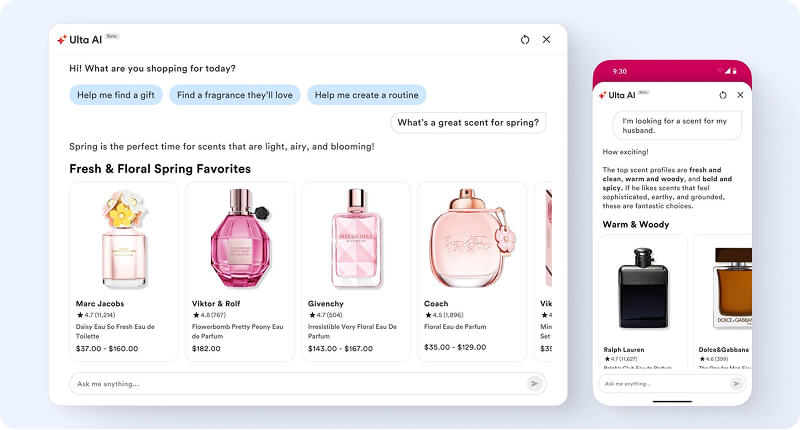The width and height of the screenshot is (800, 430).
Task: Click the 'Viktor & Rolf' brand name
Action: tap(216, 303)
